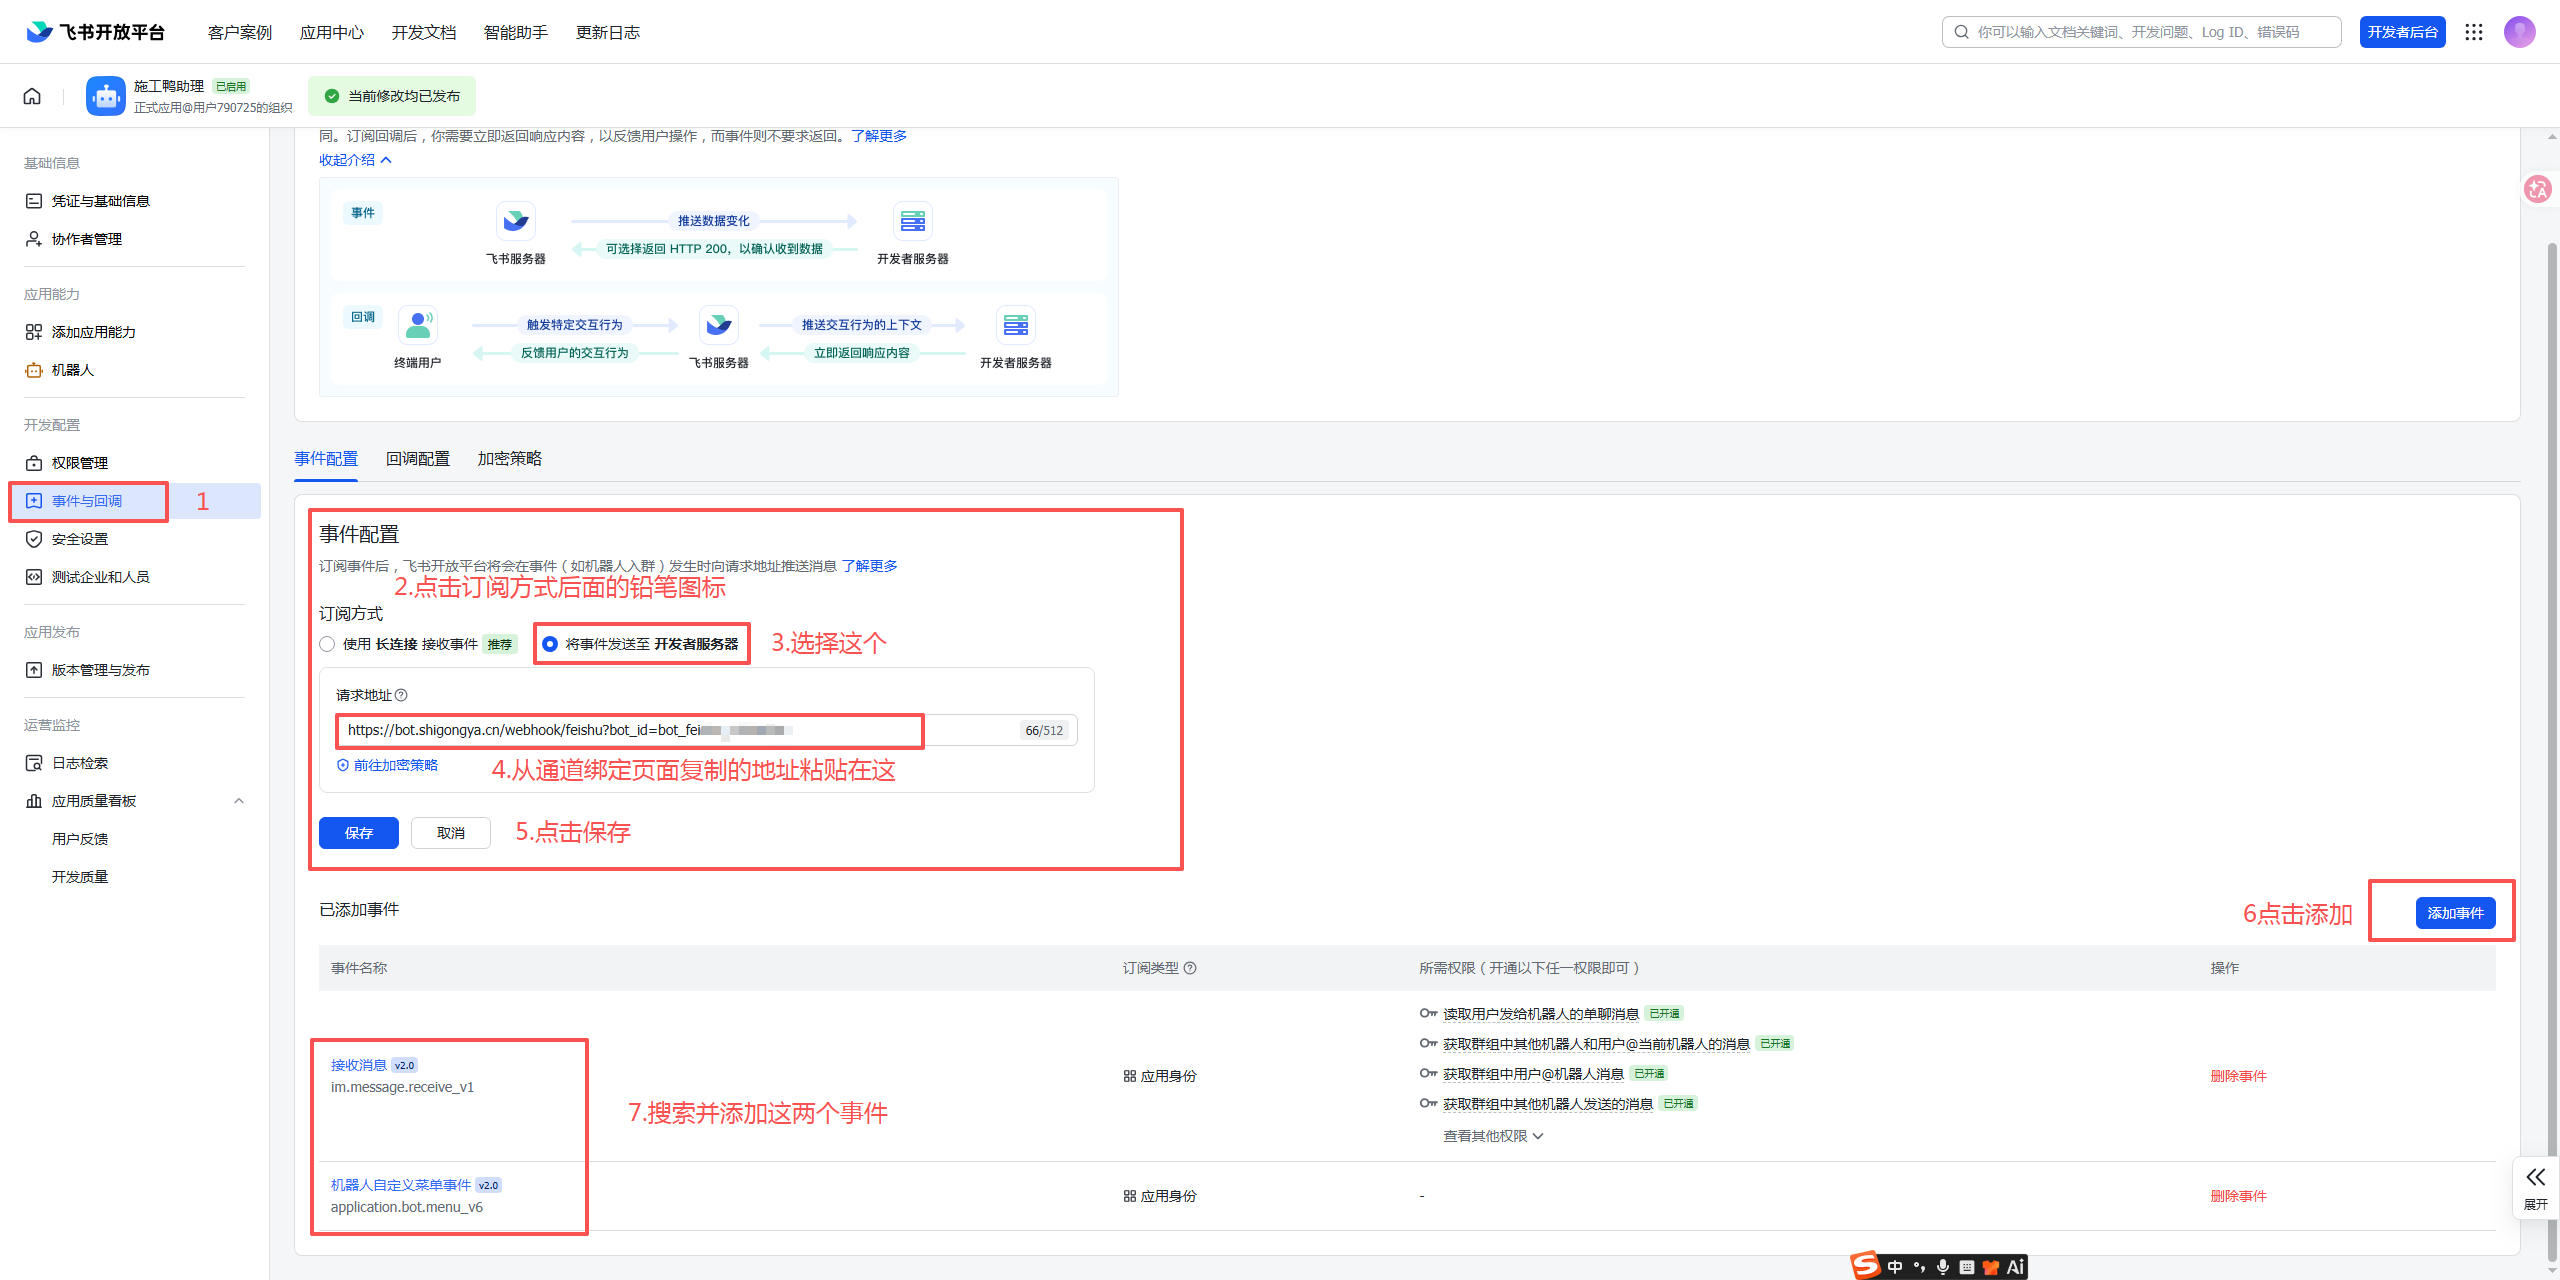Collapse the 应用质量看板 sidebar group
2560x1280 pixels.
pyautogui.click(x=239, y=801)
